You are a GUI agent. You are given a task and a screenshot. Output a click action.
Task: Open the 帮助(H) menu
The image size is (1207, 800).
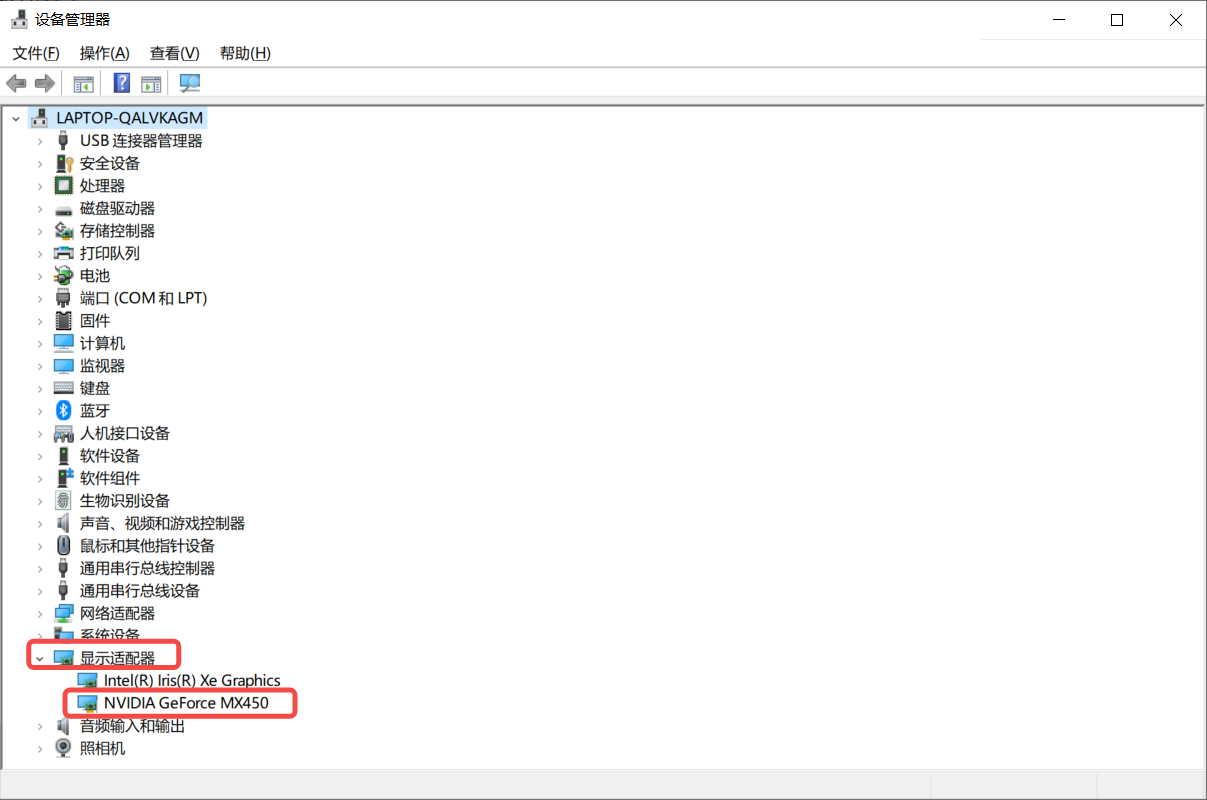pyautogui.click(x=245, y=53)
